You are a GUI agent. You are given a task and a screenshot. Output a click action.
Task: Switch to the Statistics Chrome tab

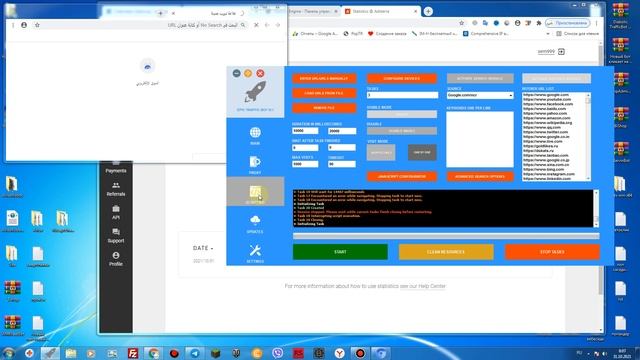point(381,11)
